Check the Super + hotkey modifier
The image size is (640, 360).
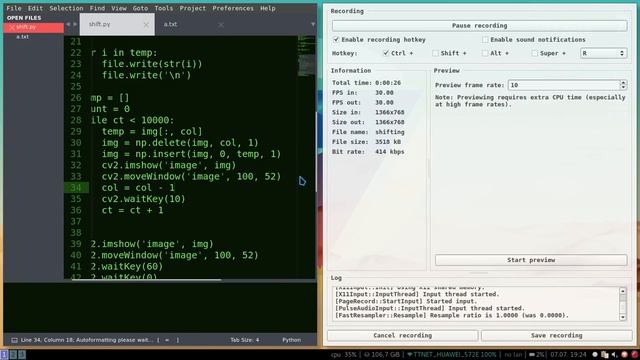[x=534, y=53]
